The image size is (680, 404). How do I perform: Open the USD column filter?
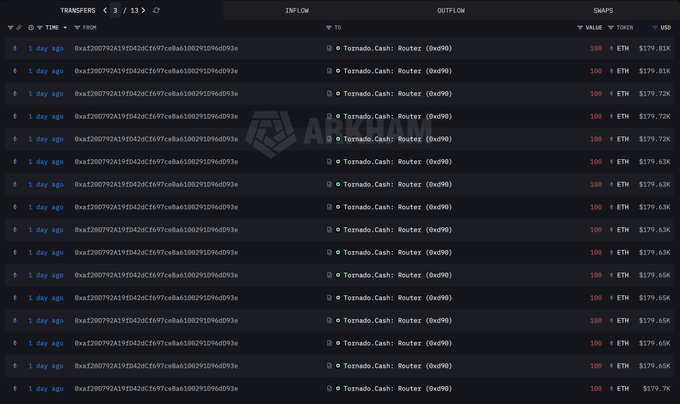coord(654,28)
